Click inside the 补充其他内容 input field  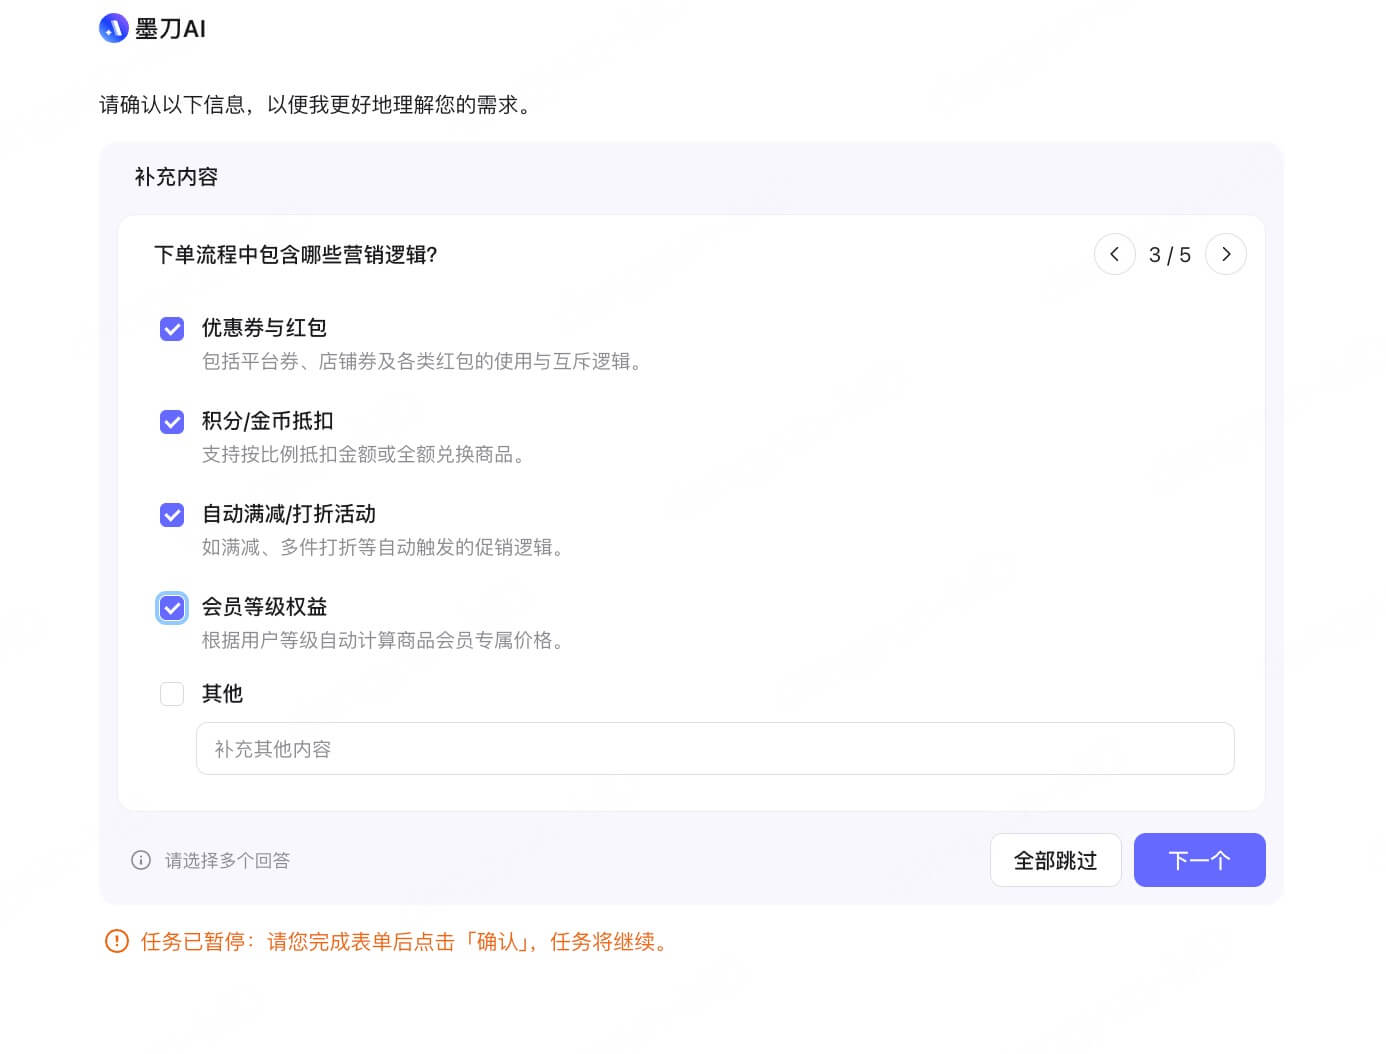[x=715, y=748]
